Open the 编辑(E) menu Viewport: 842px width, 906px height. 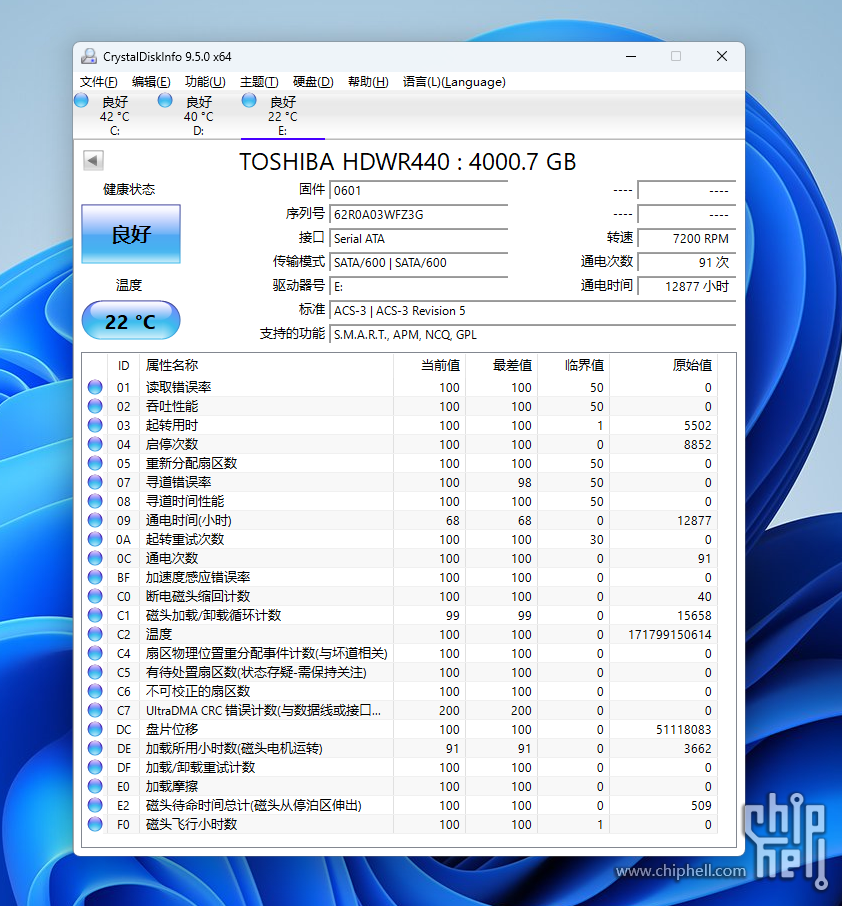pyautogui.click(x=151, y=81)
